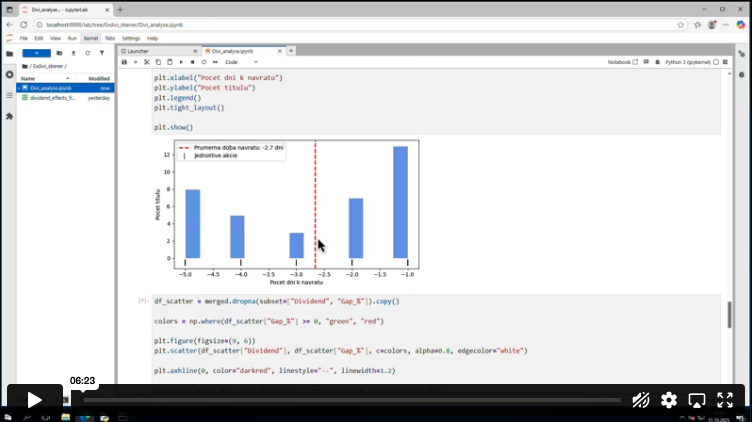
Task: Cut the selected cell with the scissors icon
Action: (x=145, y=62)
